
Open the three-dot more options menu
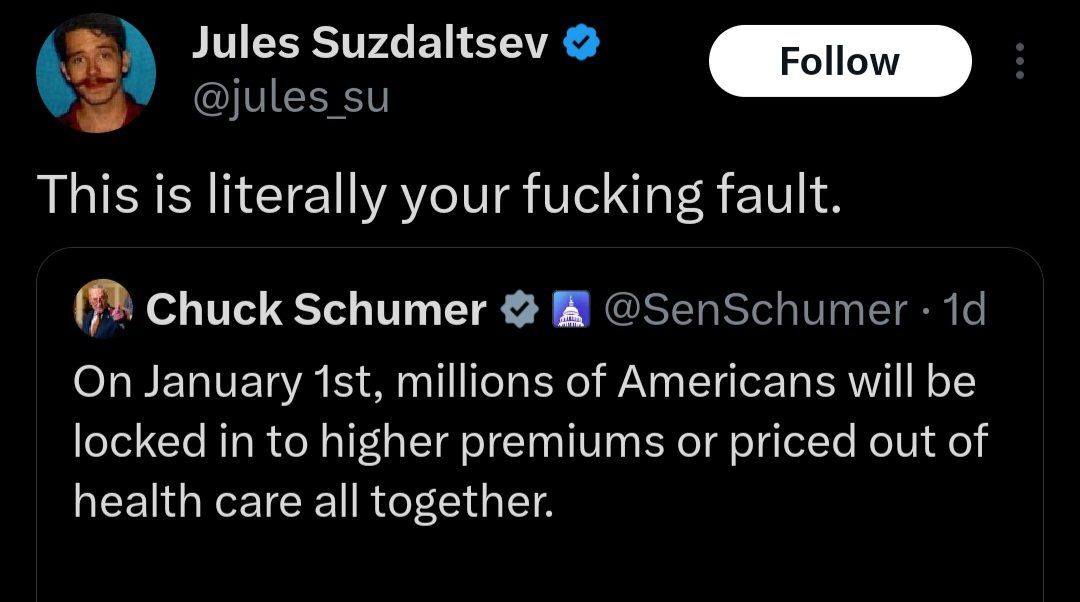click(1020, 62)
